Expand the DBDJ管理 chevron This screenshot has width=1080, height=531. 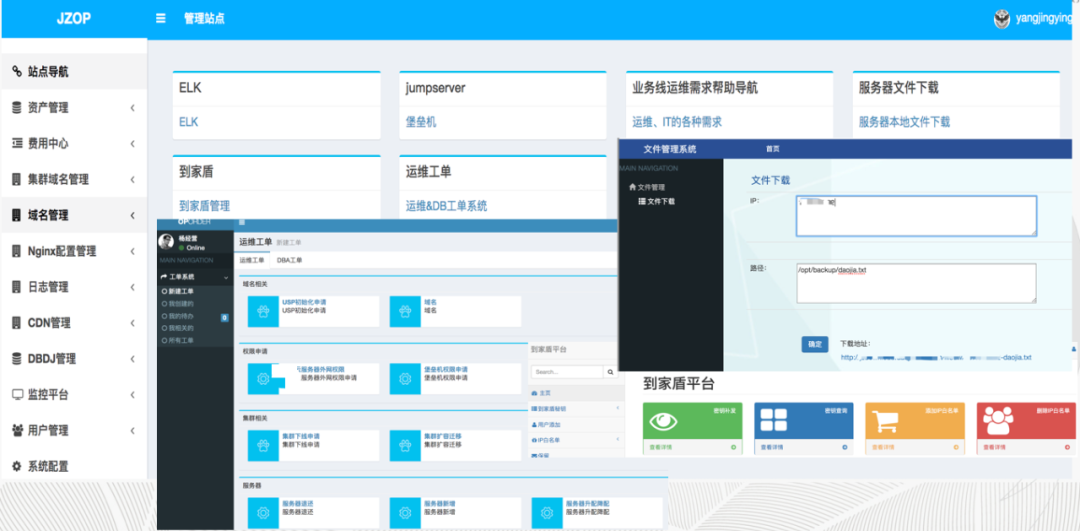132,359
